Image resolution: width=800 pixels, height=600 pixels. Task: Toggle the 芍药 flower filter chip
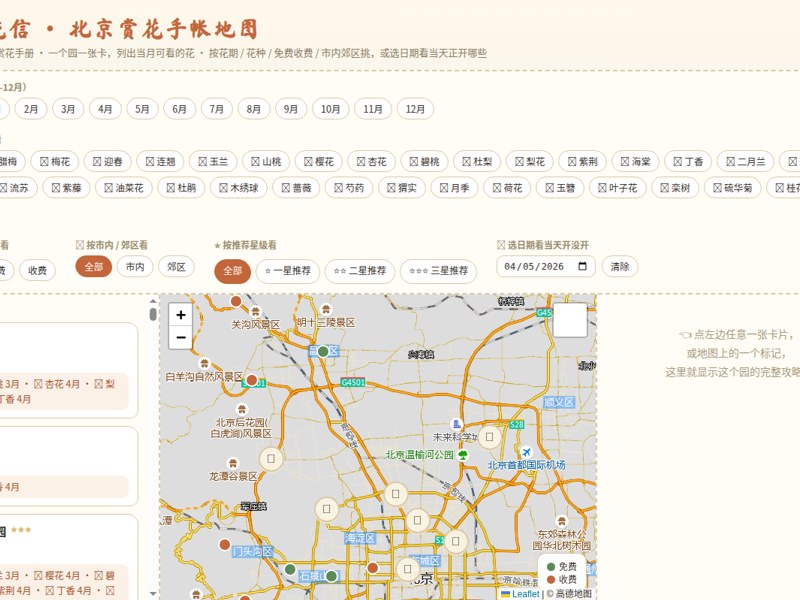point(349,188)
